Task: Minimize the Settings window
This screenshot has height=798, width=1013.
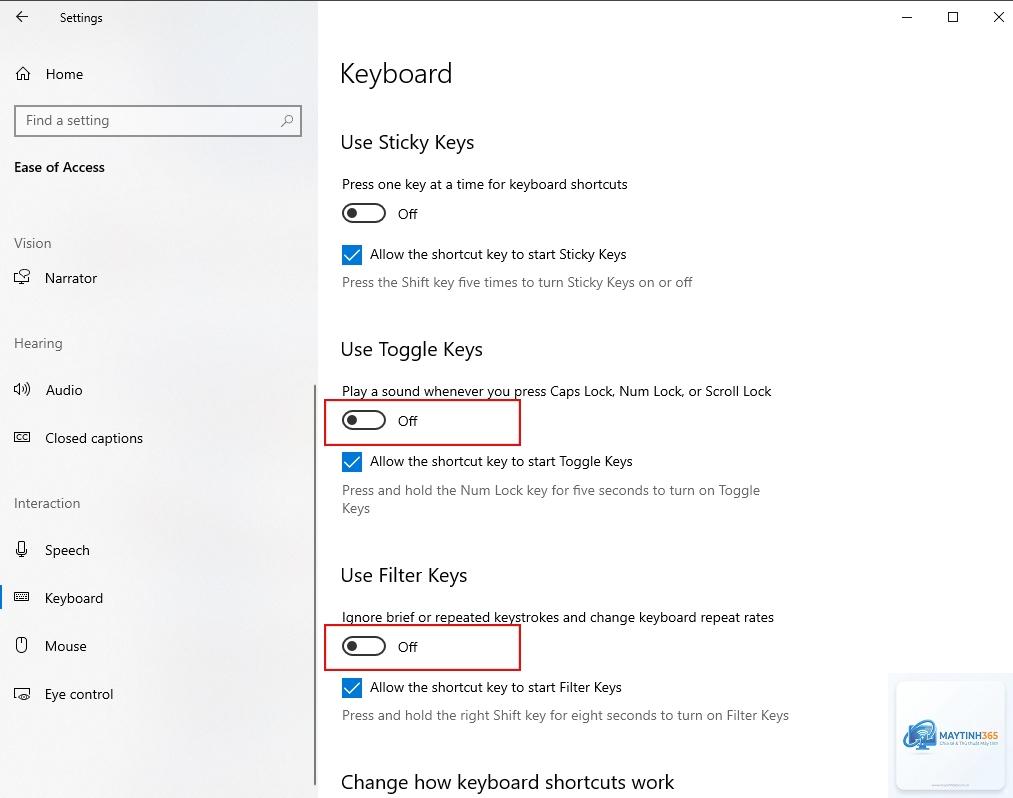Action: click(907, 17)
